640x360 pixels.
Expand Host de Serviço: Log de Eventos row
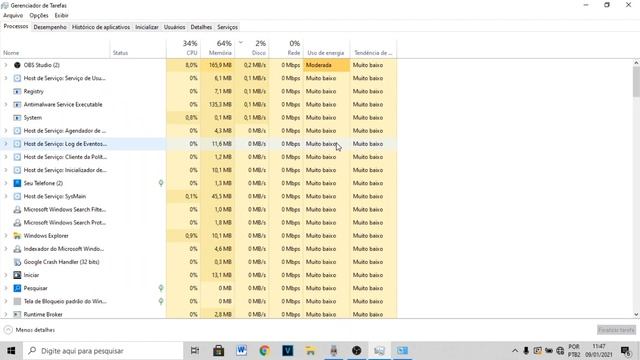pos(6,144)
